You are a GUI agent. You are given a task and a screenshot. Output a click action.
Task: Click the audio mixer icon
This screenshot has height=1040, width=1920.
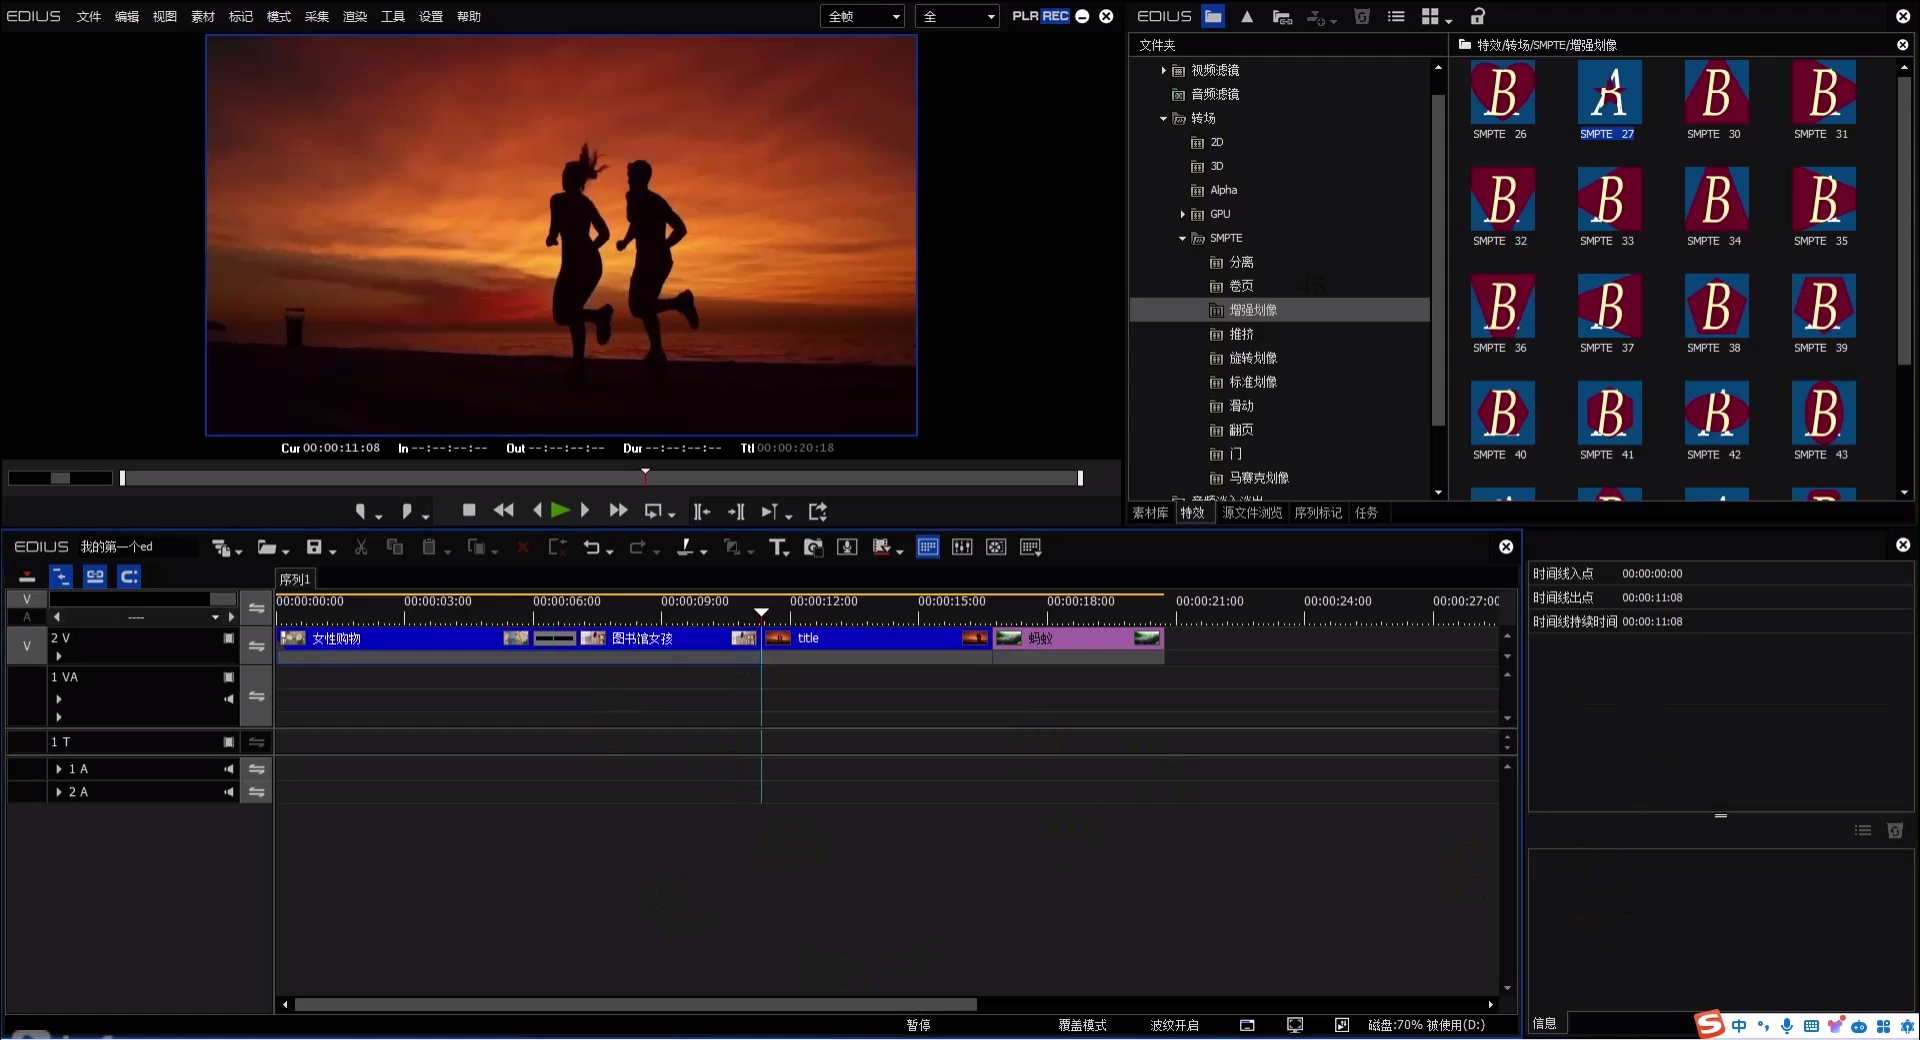(962, 547)
